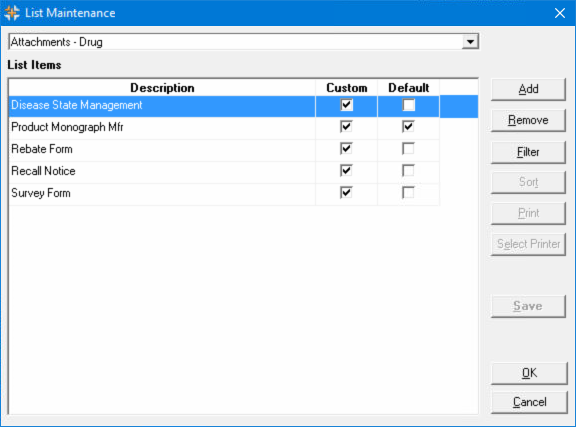Click the List Maintenance app icon
The height and width of the screenshot is (427, 576).
[12, 13]
